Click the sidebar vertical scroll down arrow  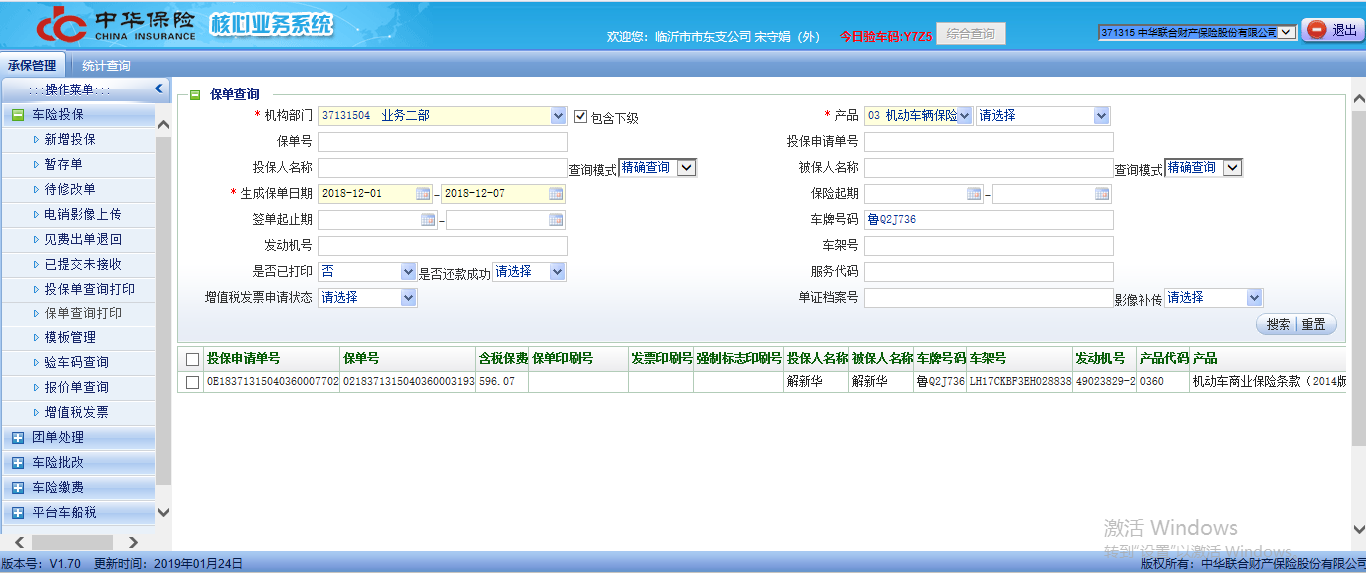[x=163, y=512]
